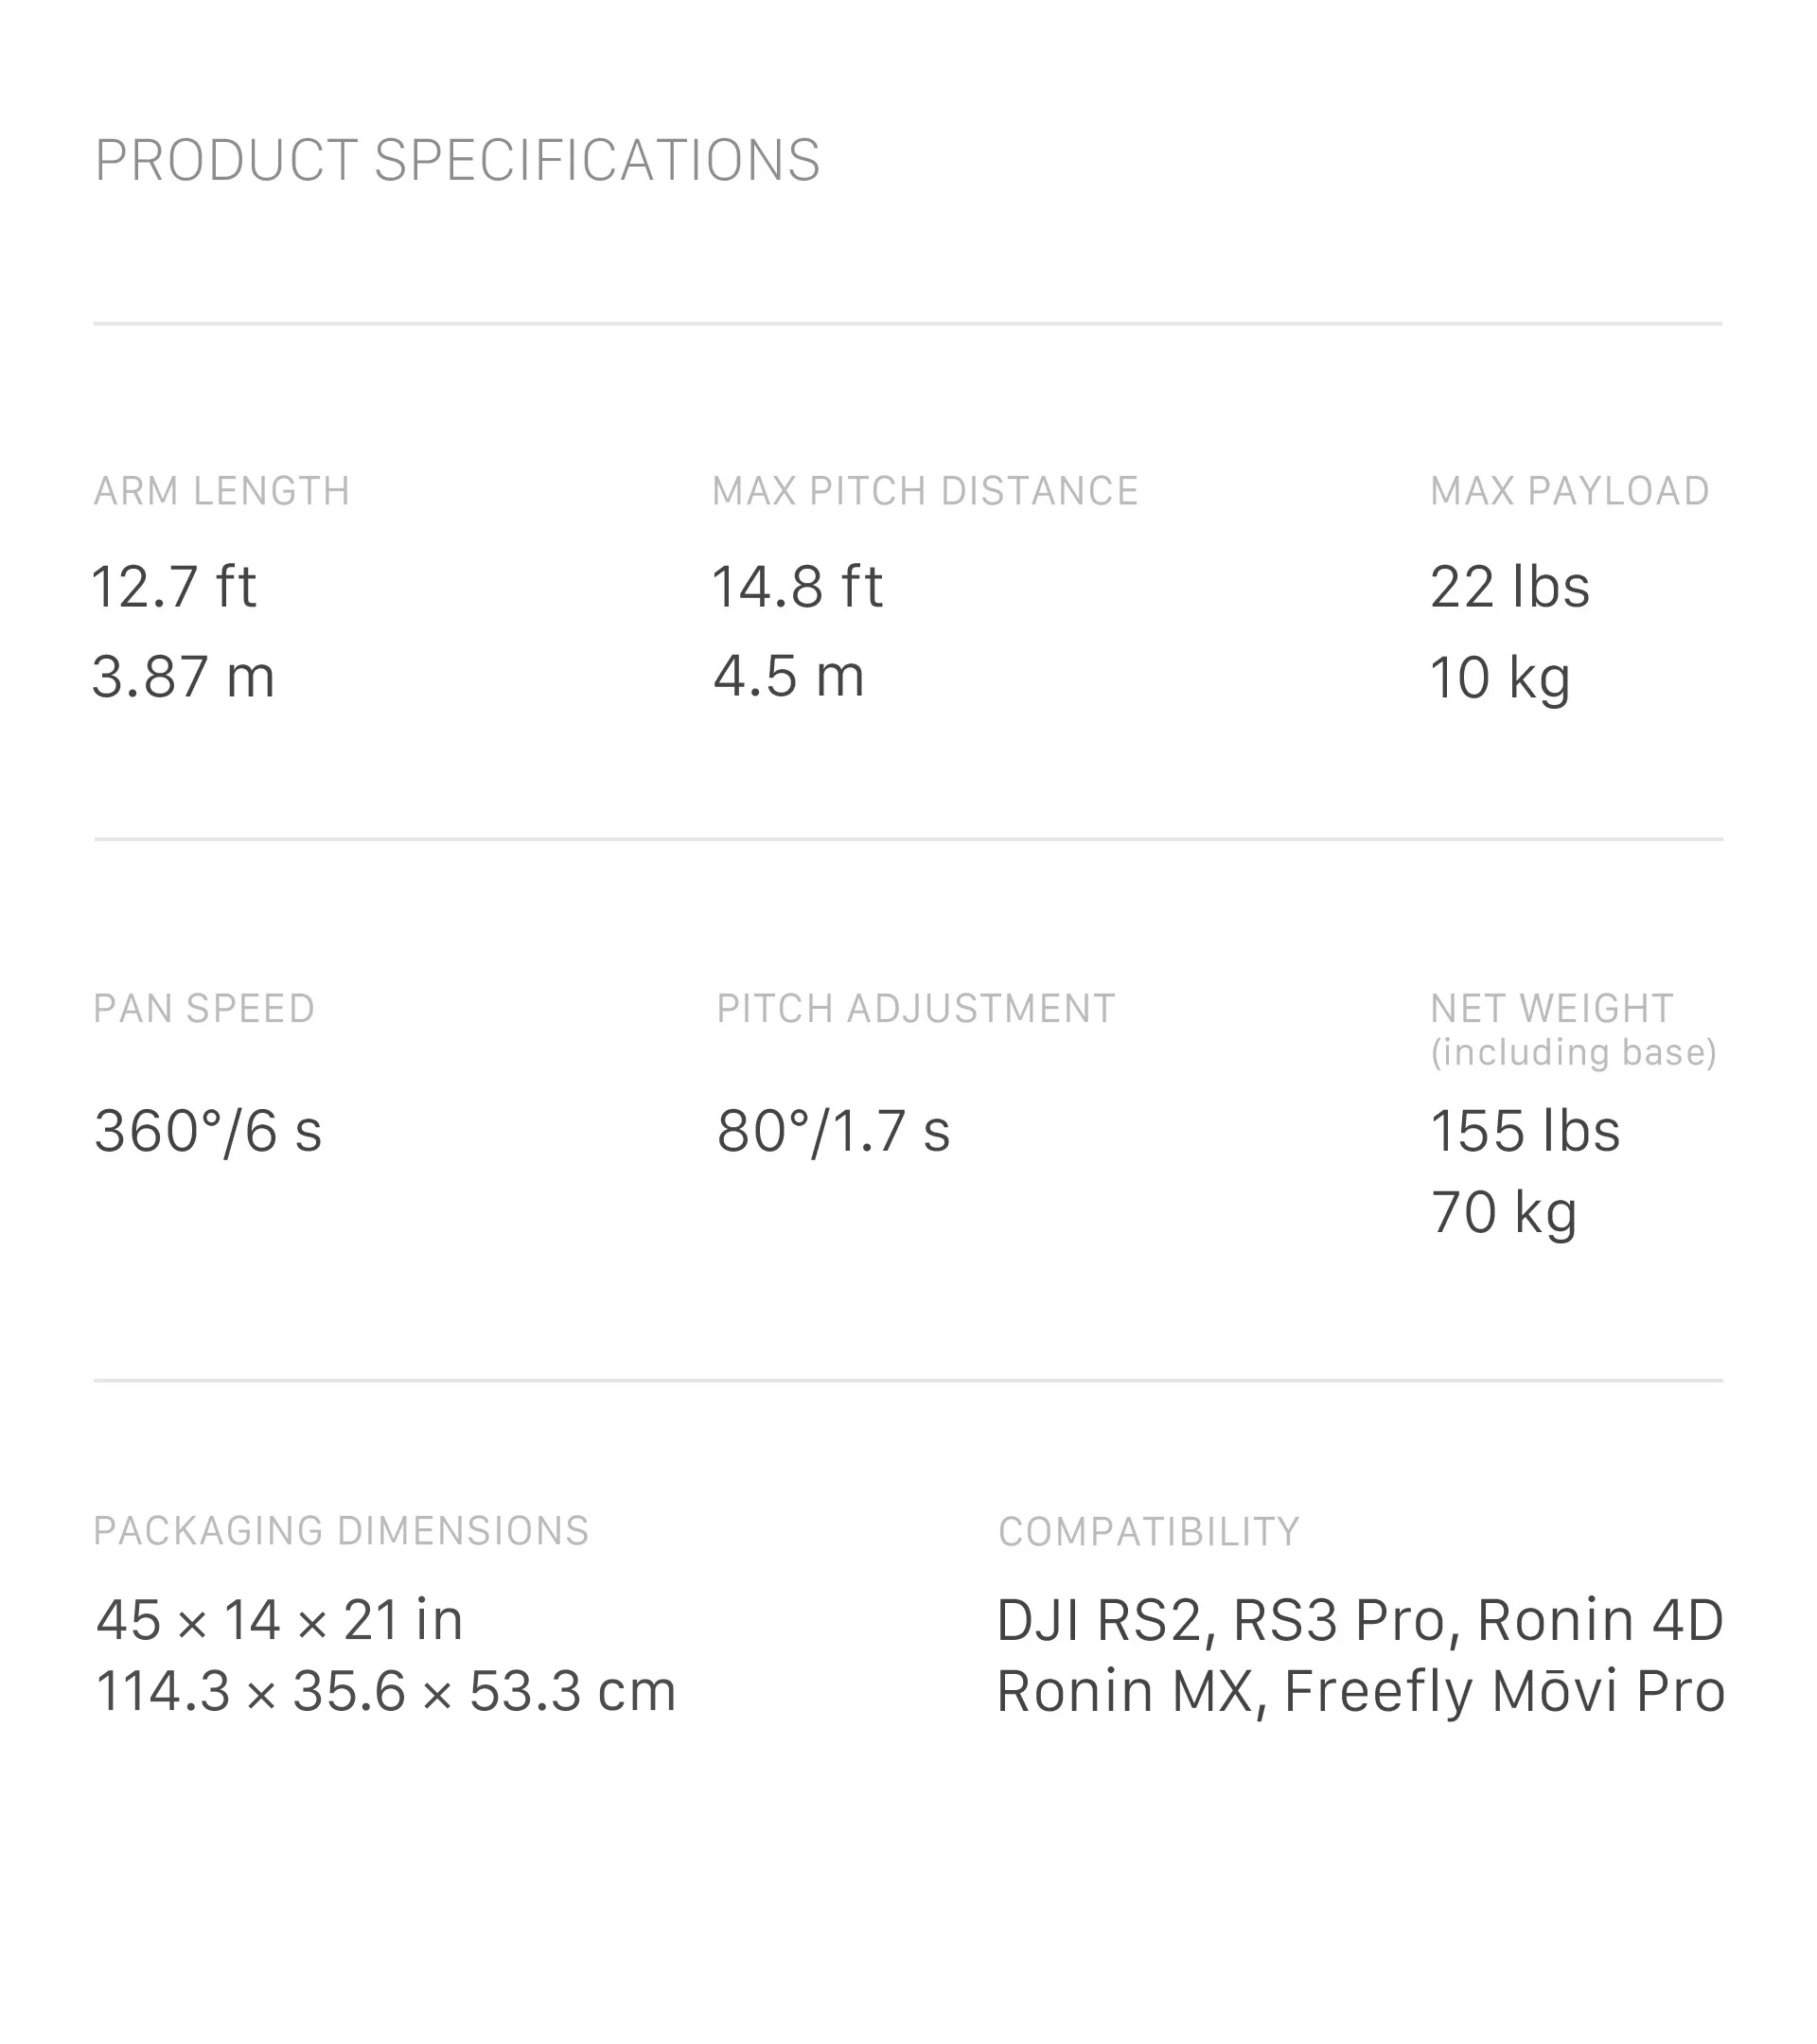This screenshot has width=1817, height=2044.
Task: Click the Net Weight label
Action: (x=1551, y=1009)
